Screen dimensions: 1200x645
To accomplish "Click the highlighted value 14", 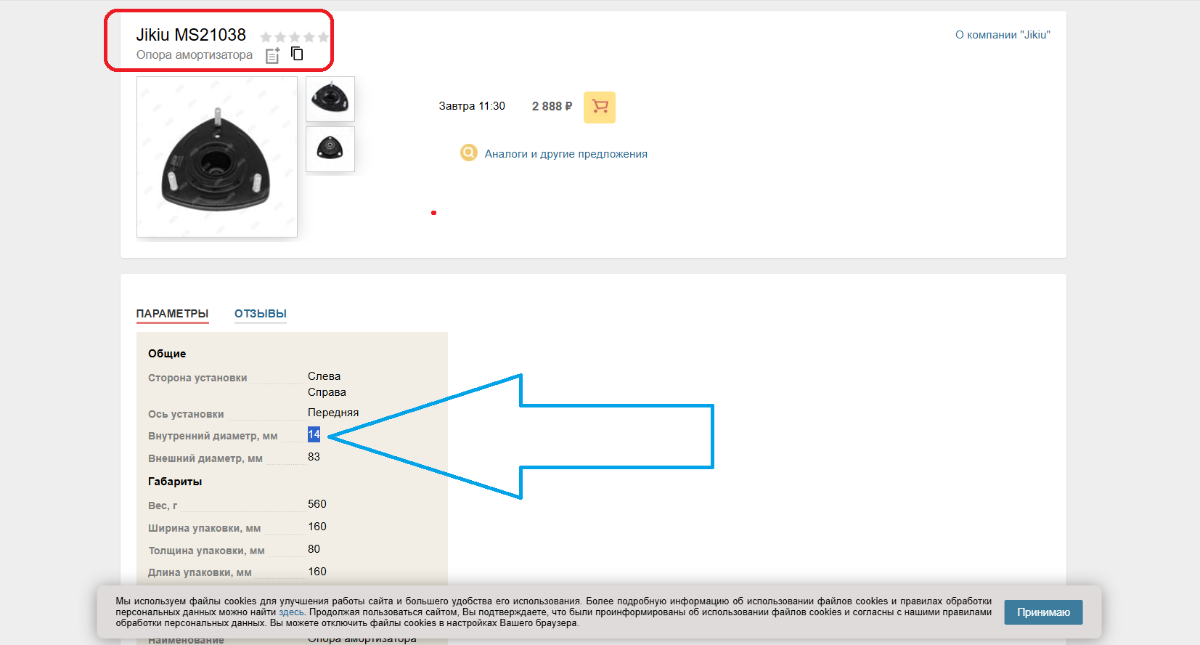I will click(x=314, y=434).
